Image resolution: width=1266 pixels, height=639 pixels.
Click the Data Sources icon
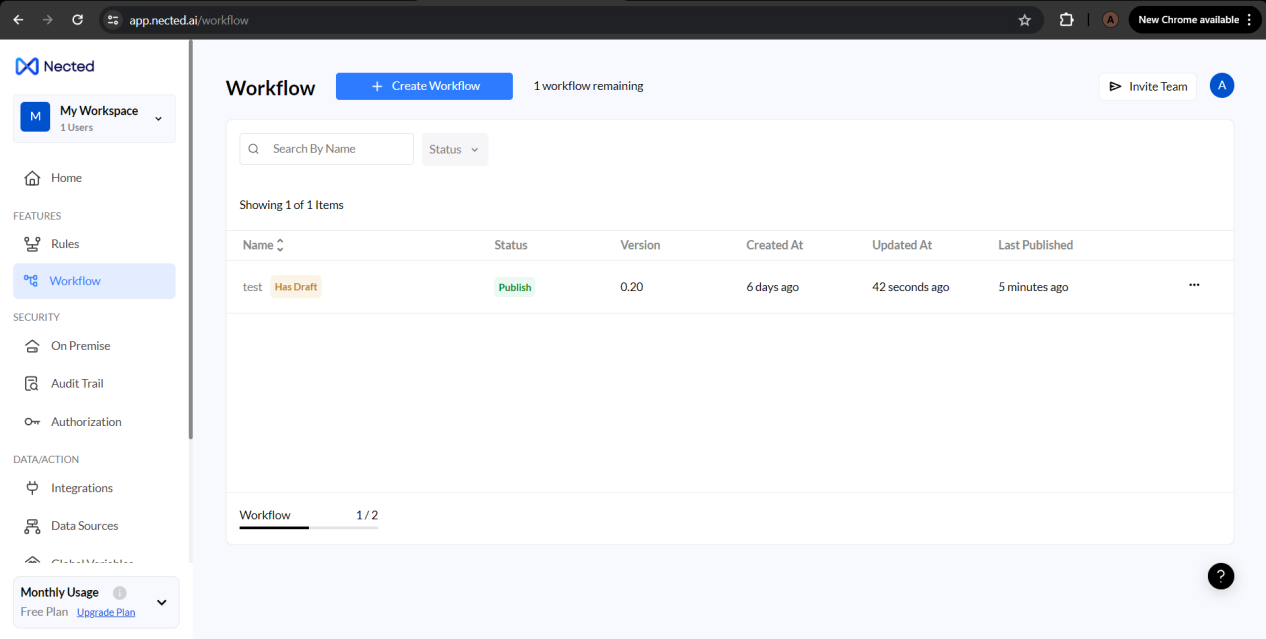tap(32, 526)
